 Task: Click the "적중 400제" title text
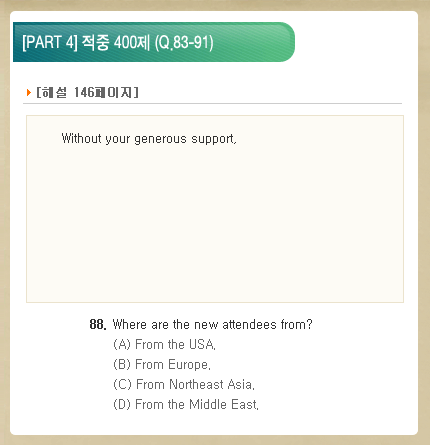click(116, 42)
